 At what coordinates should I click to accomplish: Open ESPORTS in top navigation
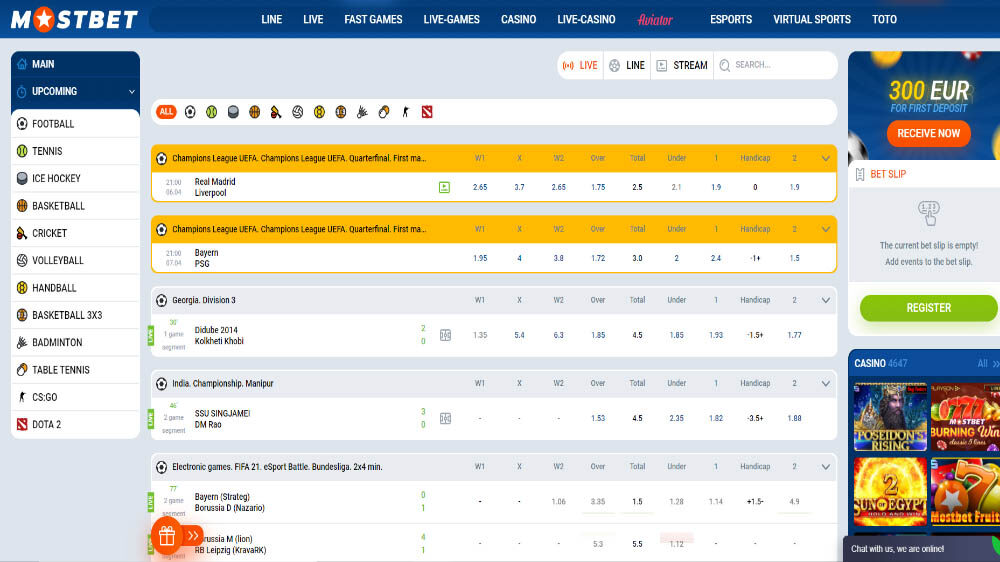click(x=731, y=20)
